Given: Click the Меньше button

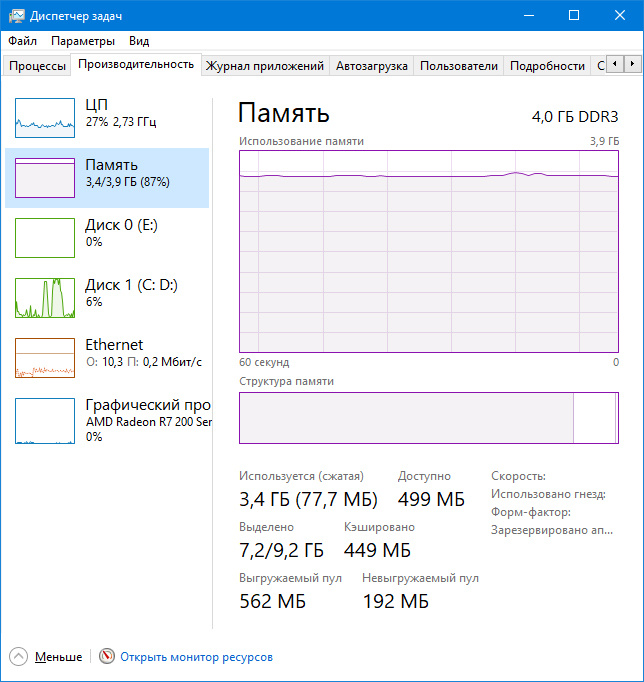Looking at the screenshot, I should pyautogui.click(x=58, y=657).
